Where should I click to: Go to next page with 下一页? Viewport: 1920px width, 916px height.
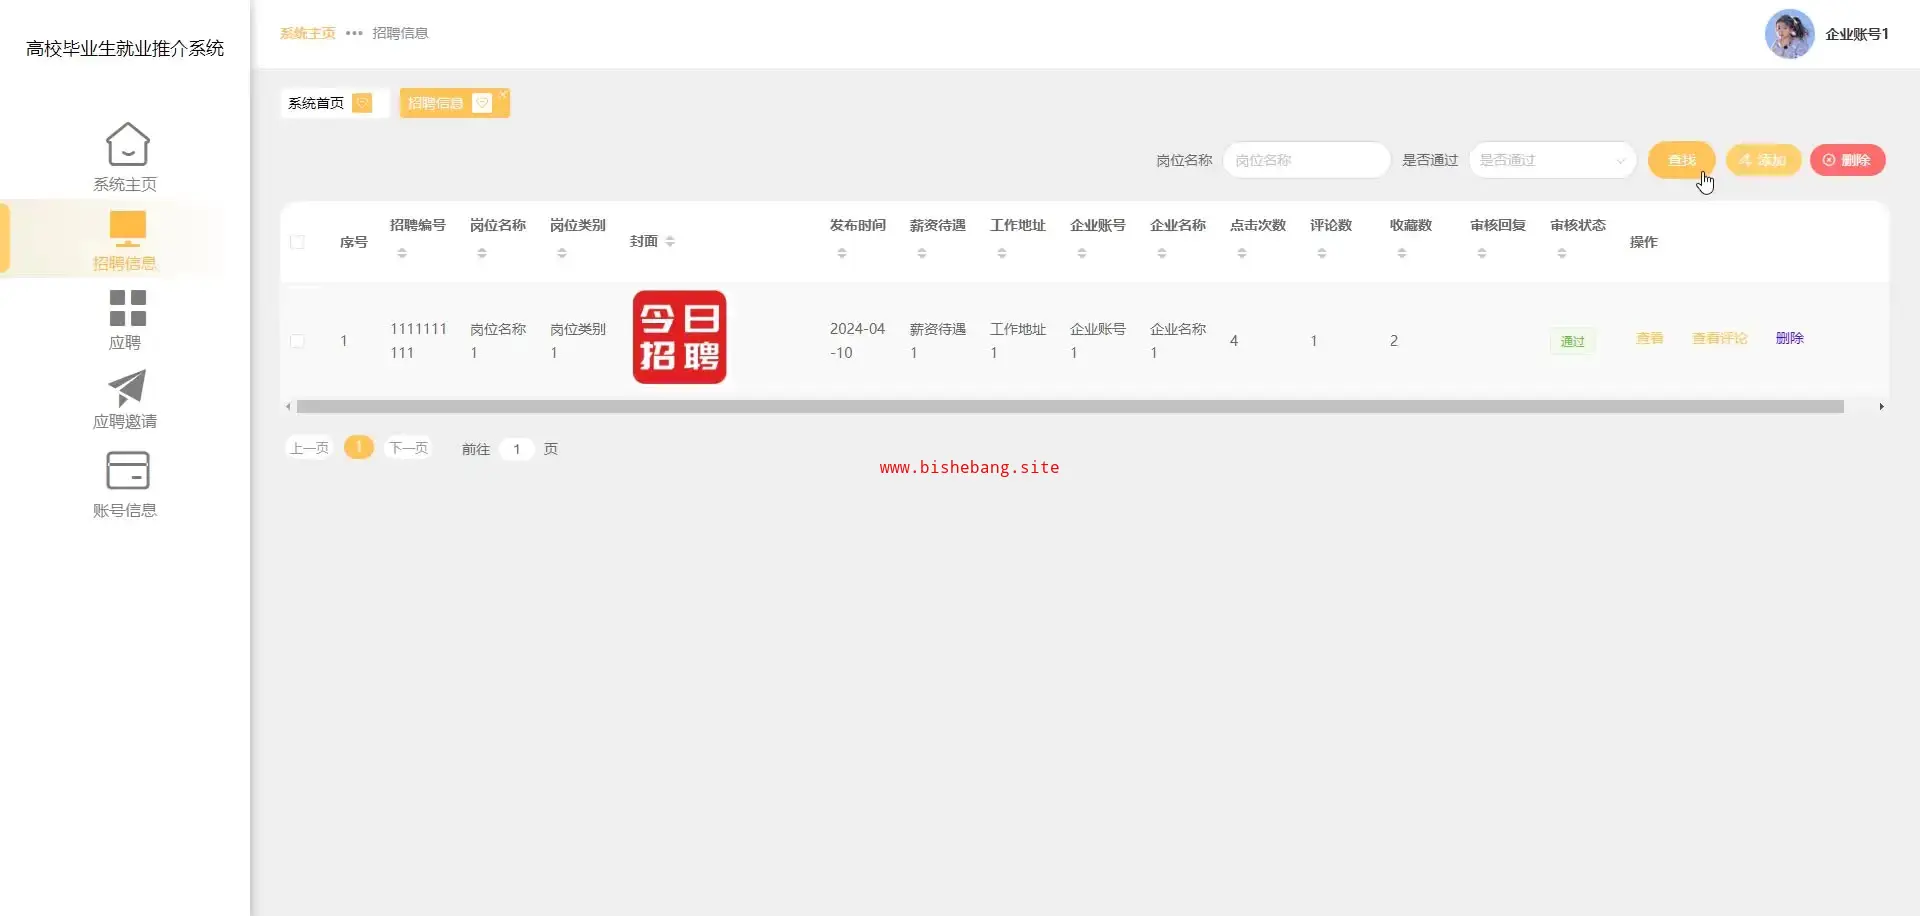point(408,448)
